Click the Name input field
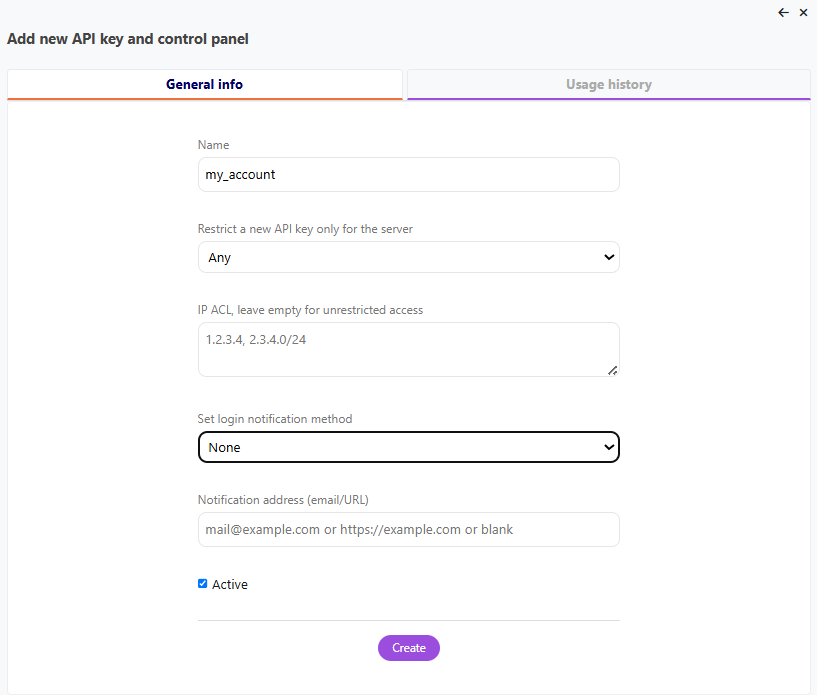This screenshot has width=817, height=695. tap(408, 174)
